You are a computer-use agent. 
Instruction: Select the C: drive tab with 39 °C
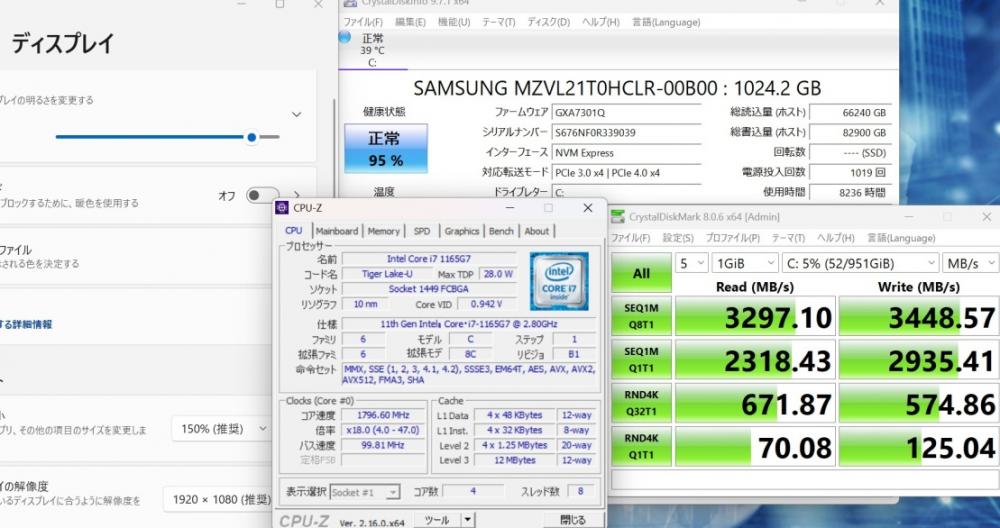point(372,50)
